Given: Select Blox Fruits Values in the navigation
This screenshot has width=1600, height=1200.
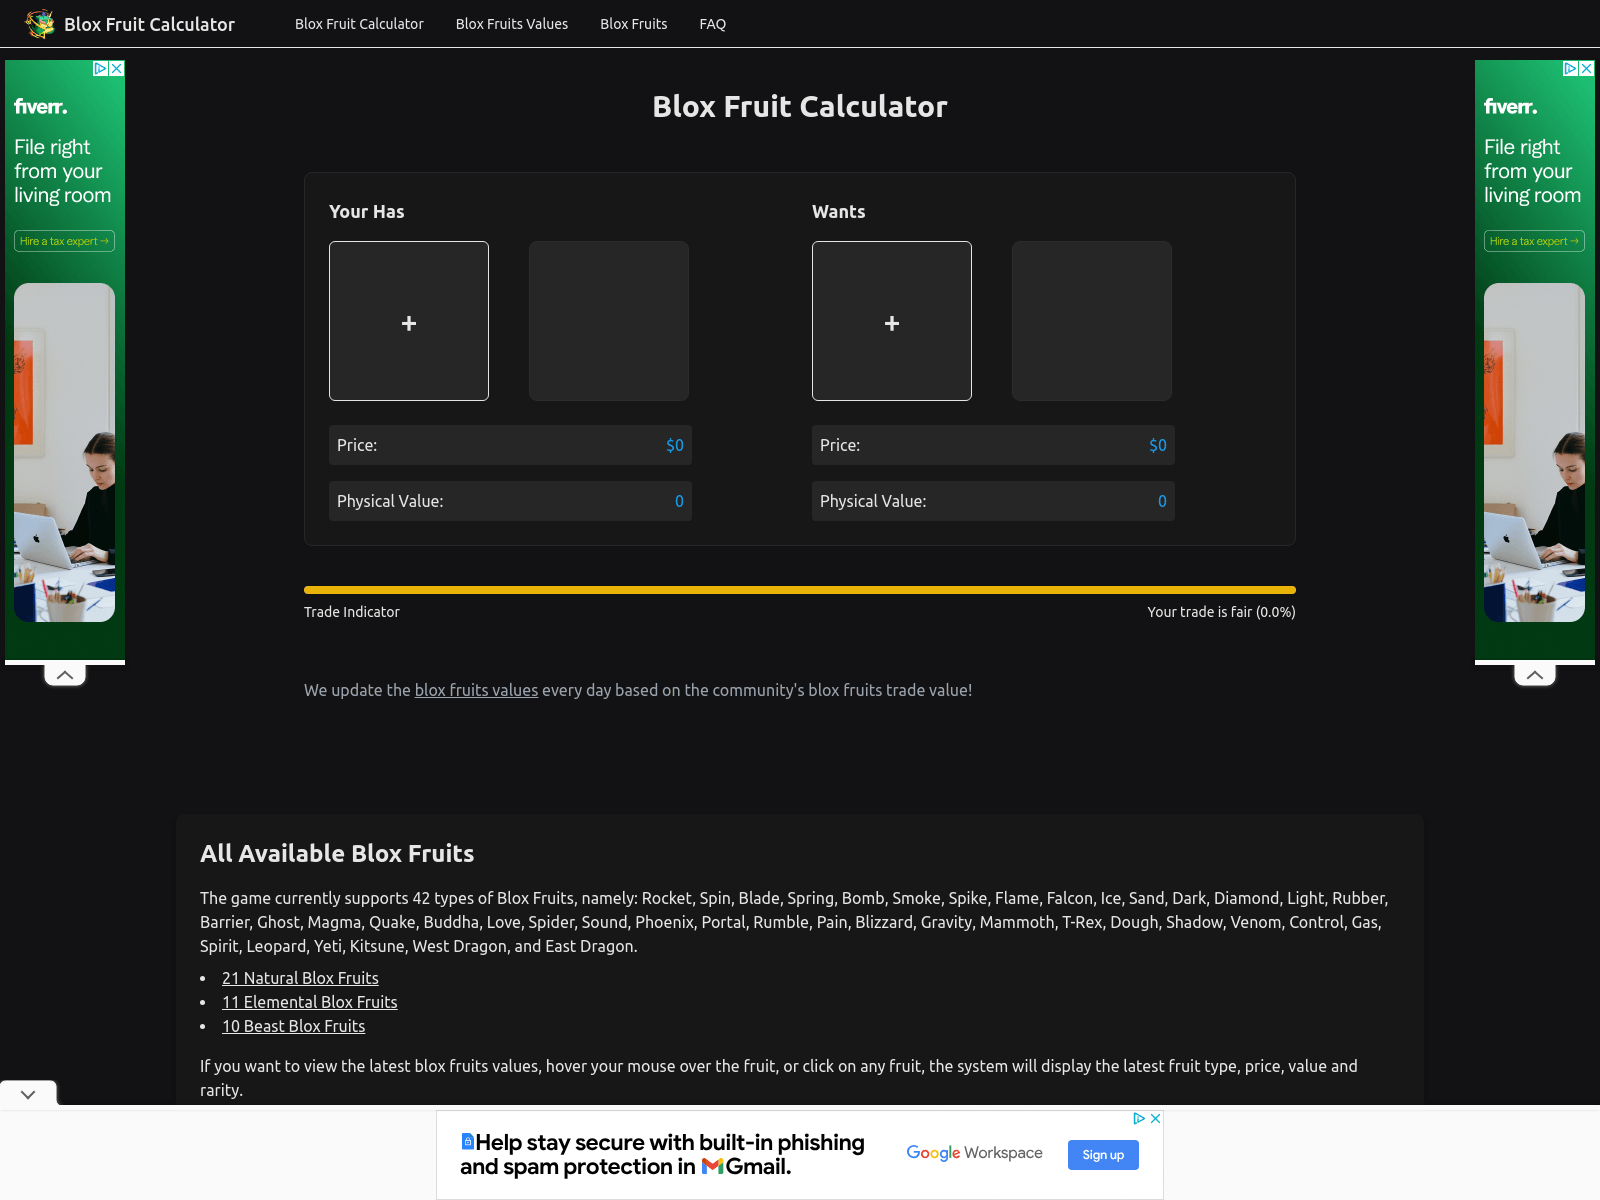Looking at the screenshot, I should 511,23.
